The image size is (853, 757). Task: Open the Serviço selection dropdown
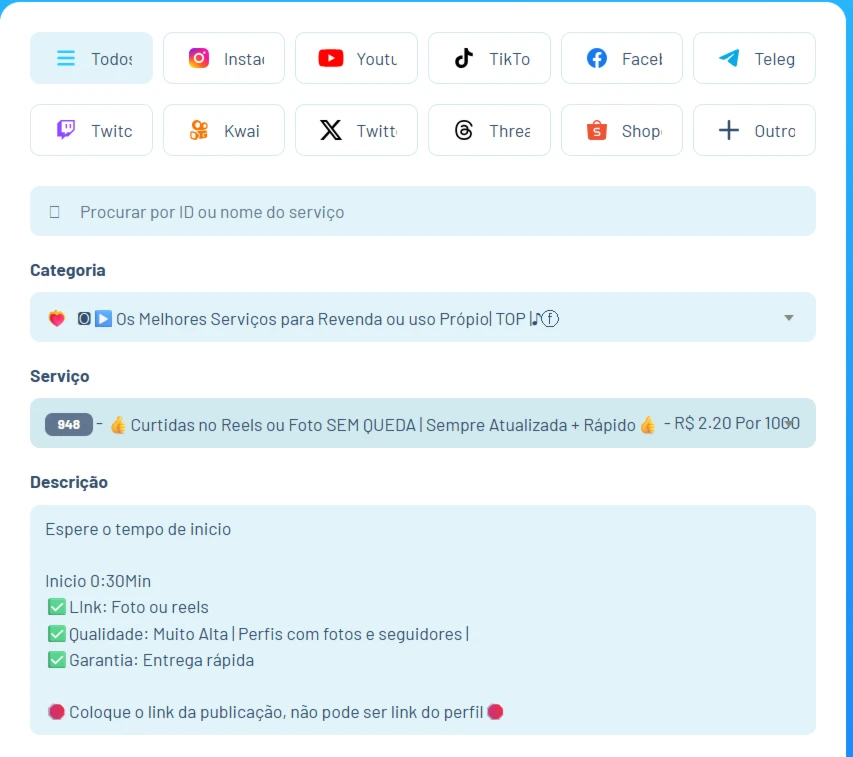[422, 424]
